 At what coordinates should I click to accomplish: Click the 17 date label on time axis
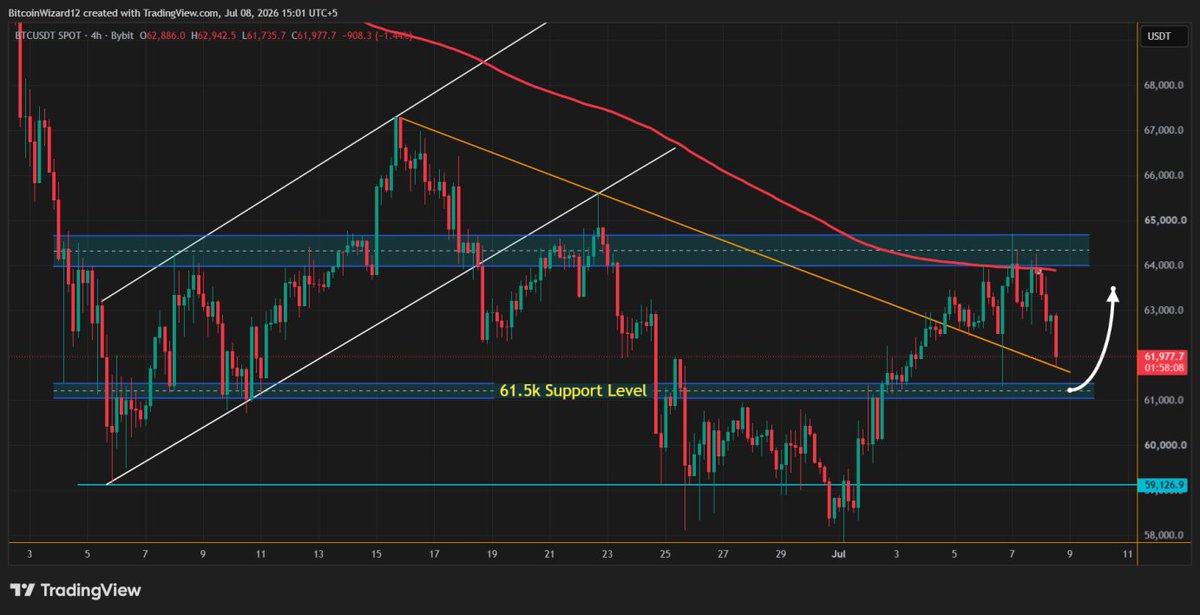tap(435, 553)
